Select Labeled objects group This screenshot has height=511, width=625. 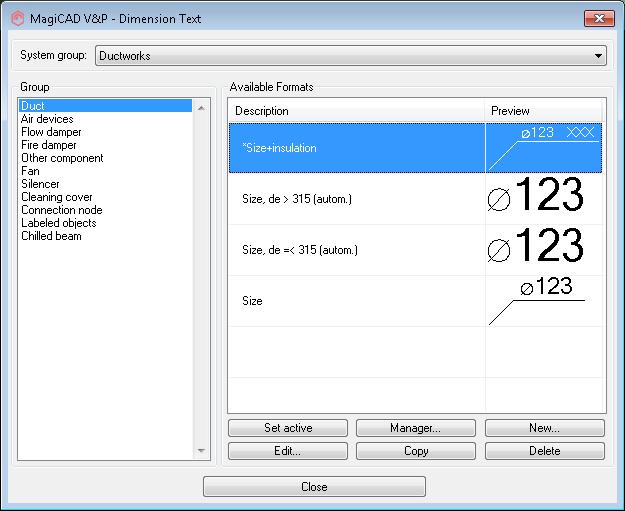(59, 223)
